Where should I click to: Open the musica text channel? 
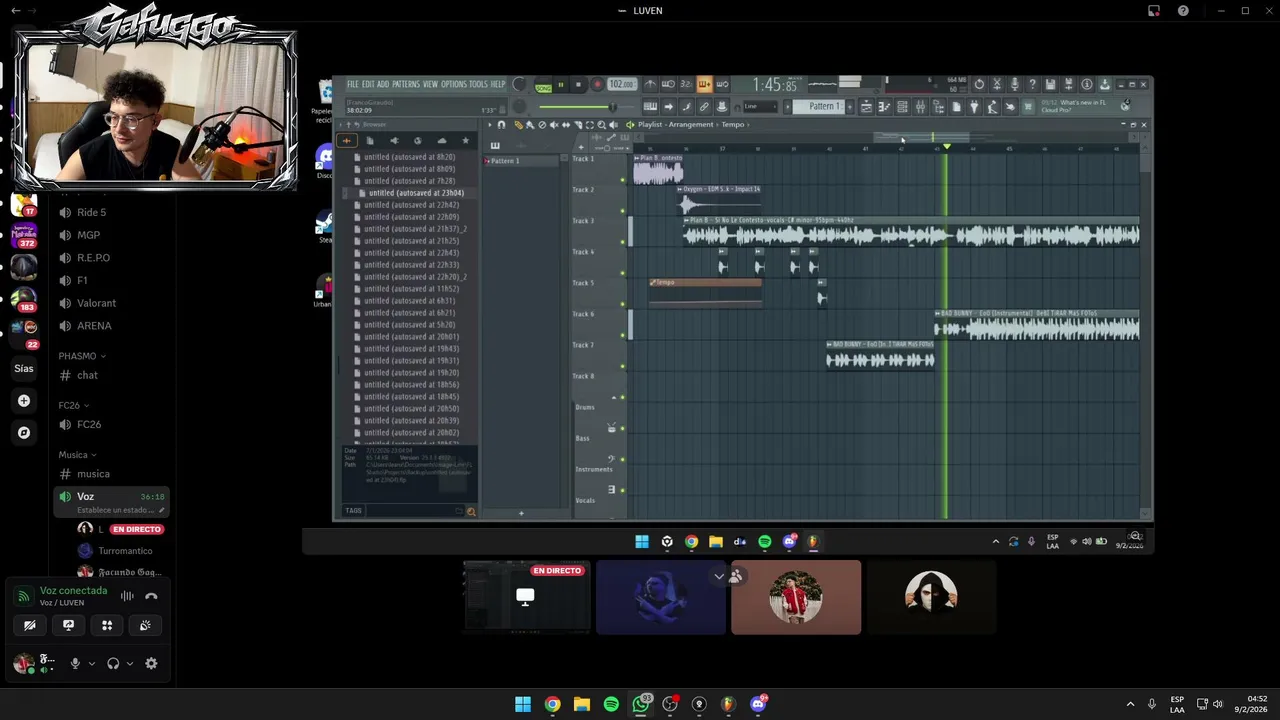(93, 474)
